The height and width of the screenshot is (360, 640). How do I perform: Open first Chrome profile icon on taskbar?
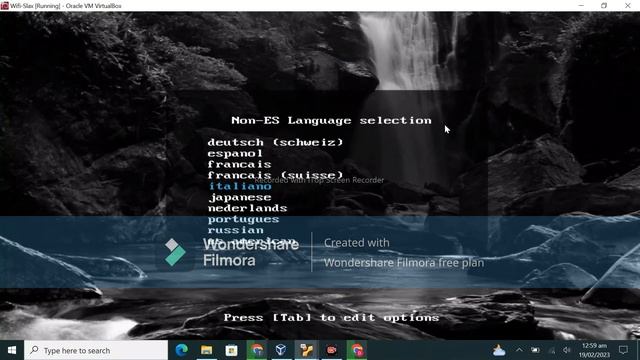[x=257, y=350]
